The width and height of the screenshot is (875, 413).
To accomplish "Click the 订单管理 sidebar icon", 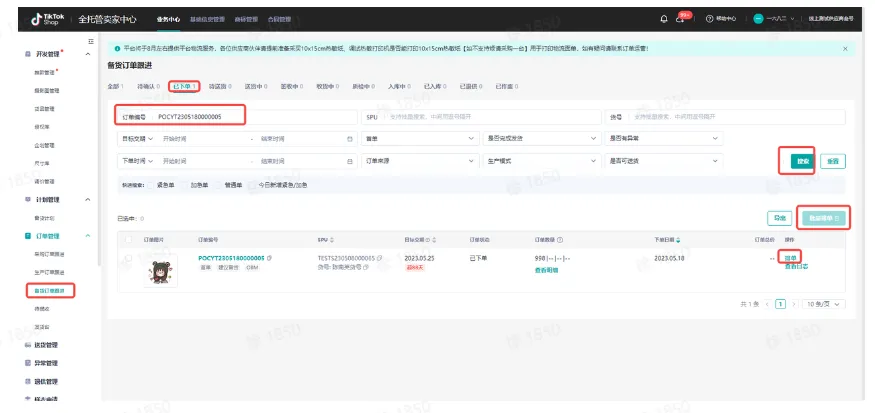I will point(28,236).
